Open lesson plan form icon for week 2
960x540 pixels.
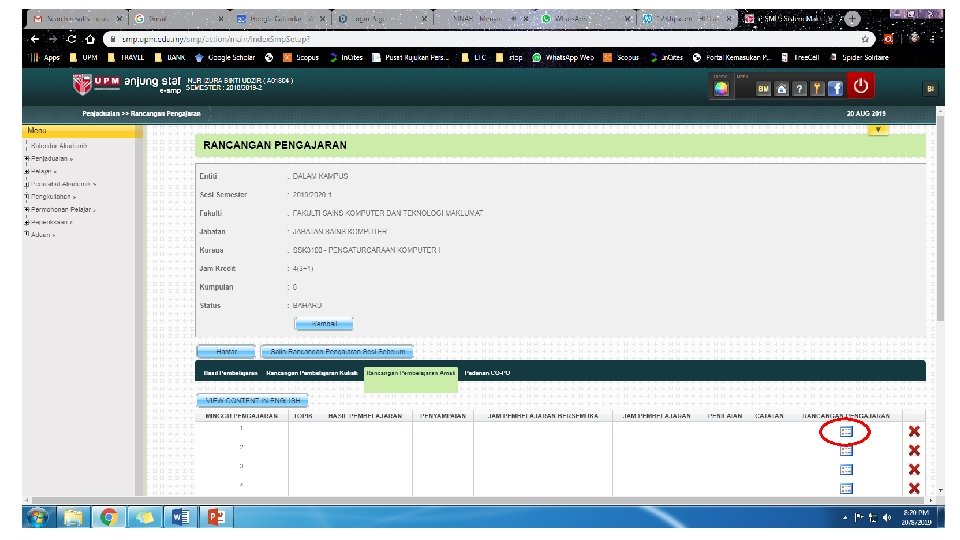coord(846,451)
